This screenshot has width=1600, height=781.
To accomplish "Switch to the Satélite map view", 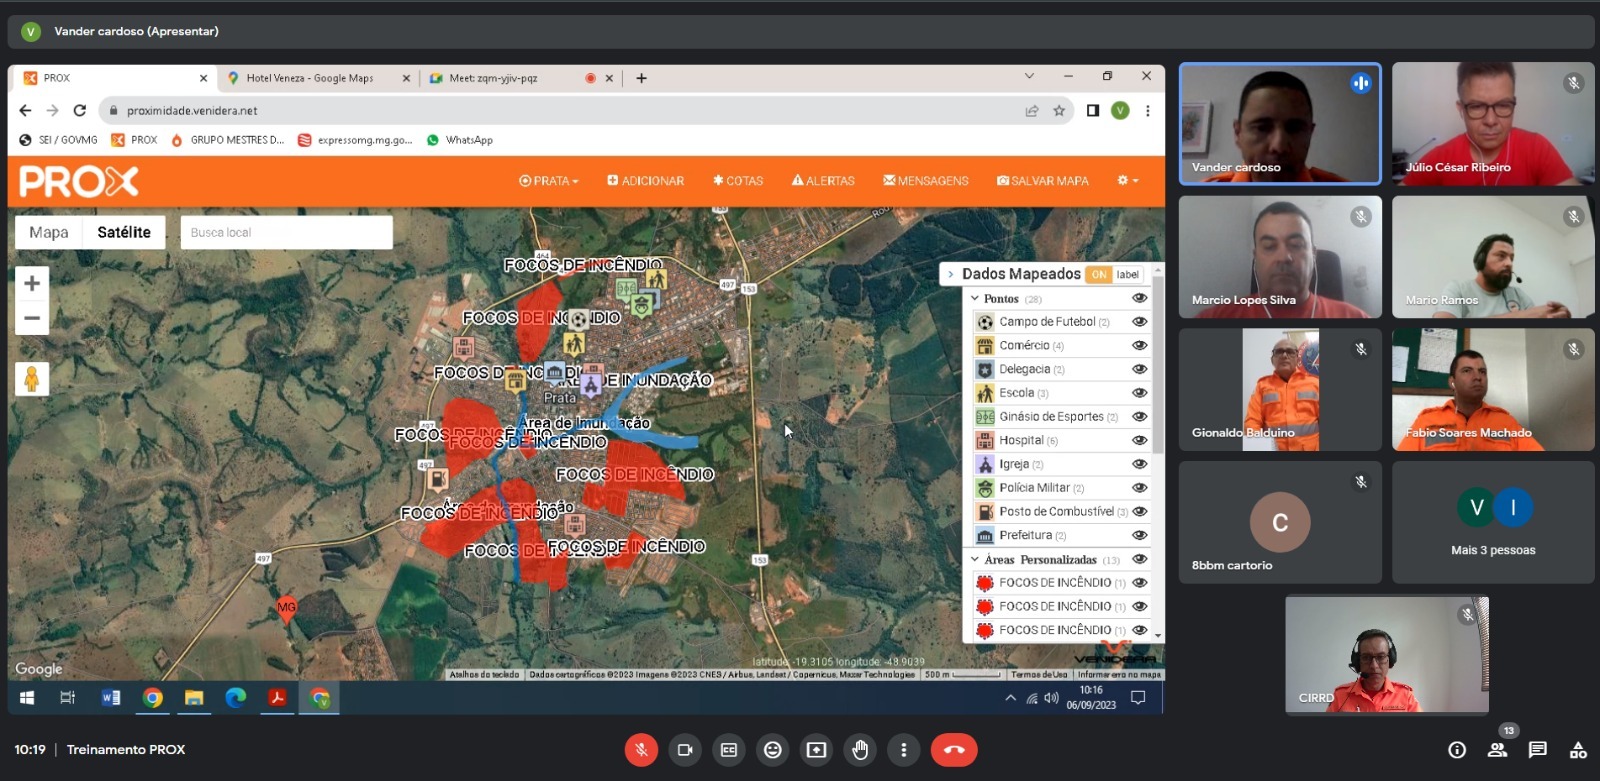I will [x=124, y=232].
